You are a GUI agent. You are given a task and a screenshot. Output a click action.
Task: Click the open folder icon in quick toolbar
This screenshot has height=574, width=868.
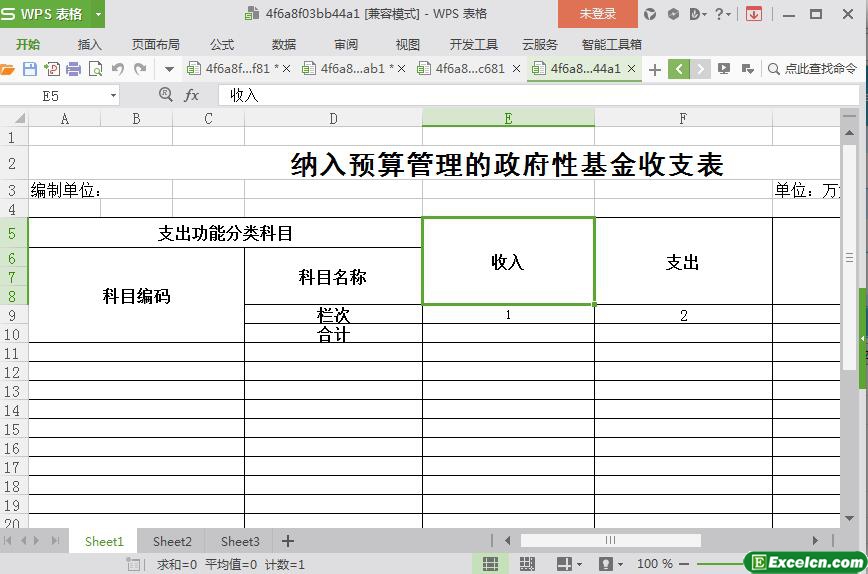coord(7,69)
